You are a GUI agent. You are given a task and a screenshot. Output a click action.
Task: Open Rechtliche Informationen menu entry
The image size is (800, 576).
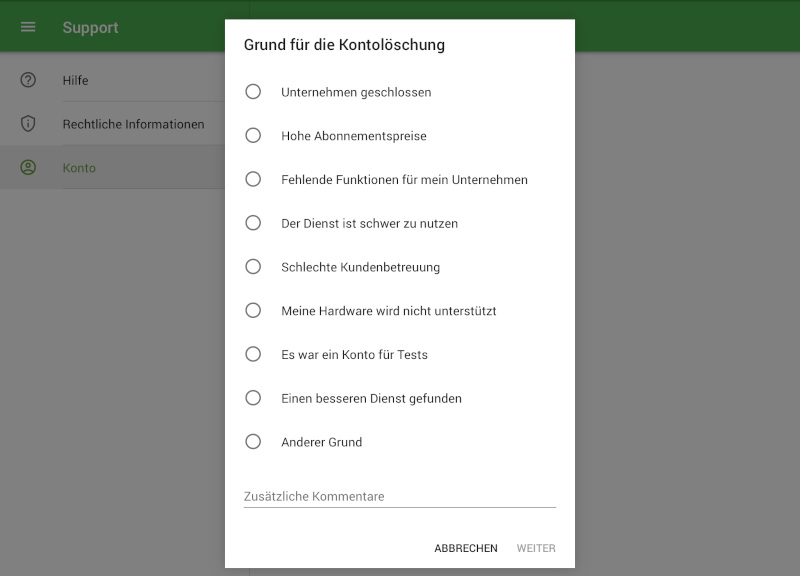point(112,123)
